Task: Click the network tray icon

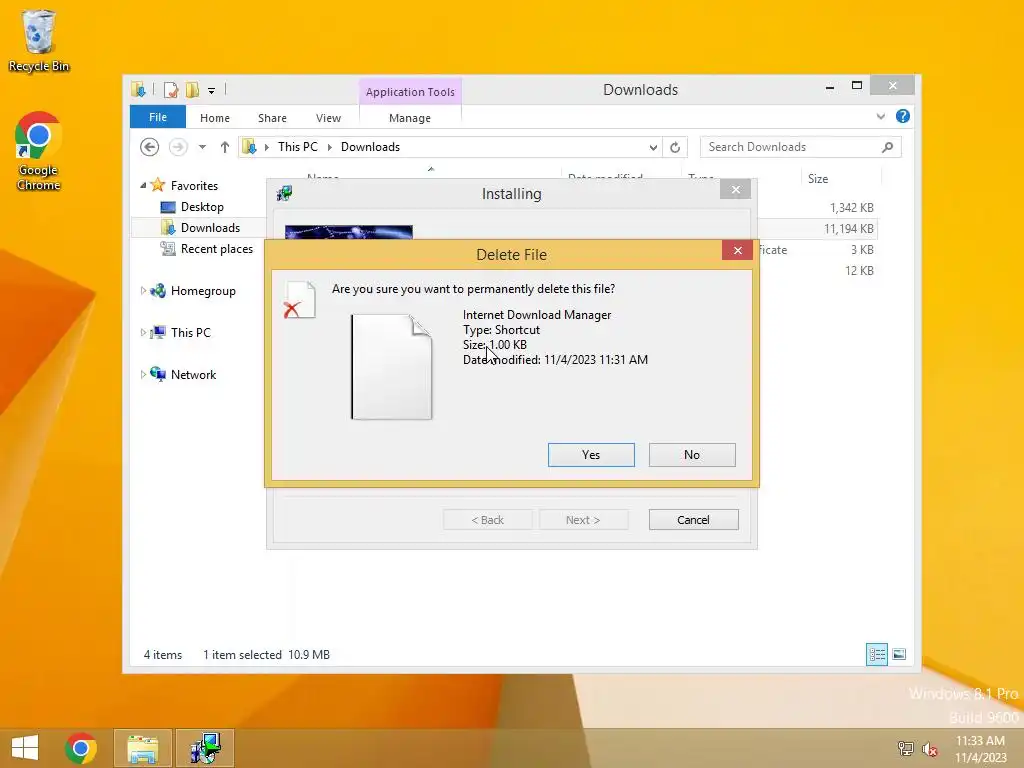Action: 905,749
